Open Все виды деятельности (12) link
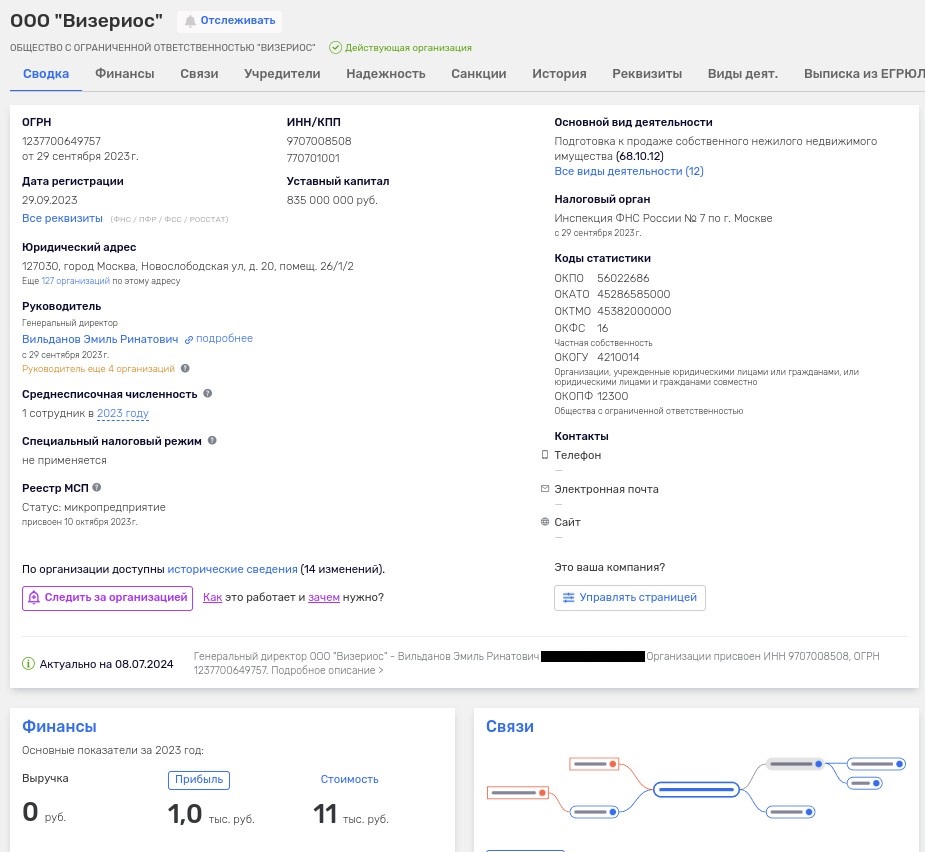 (629, 171)
